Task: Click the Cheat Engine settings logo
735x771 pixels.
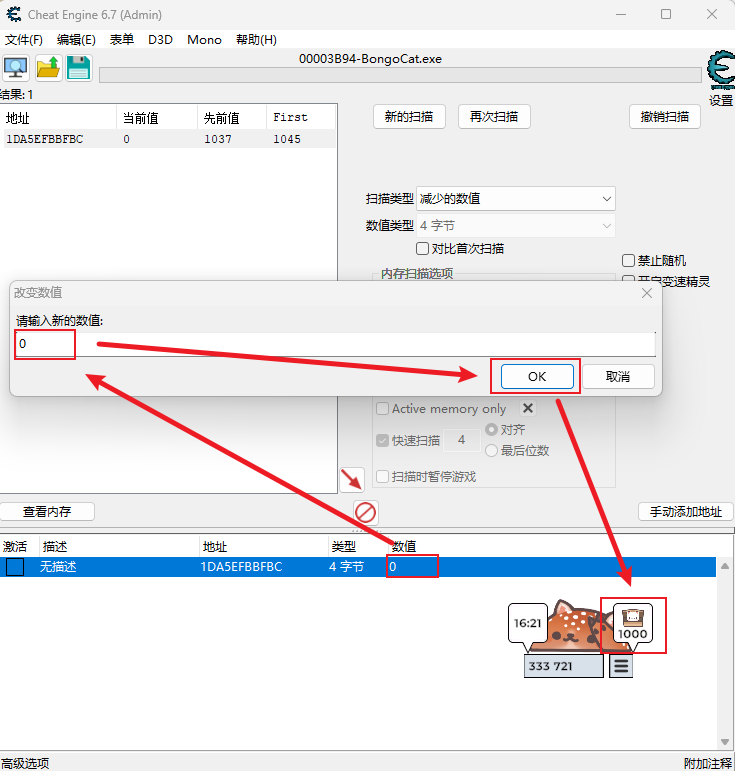Action: click(719, 70)
